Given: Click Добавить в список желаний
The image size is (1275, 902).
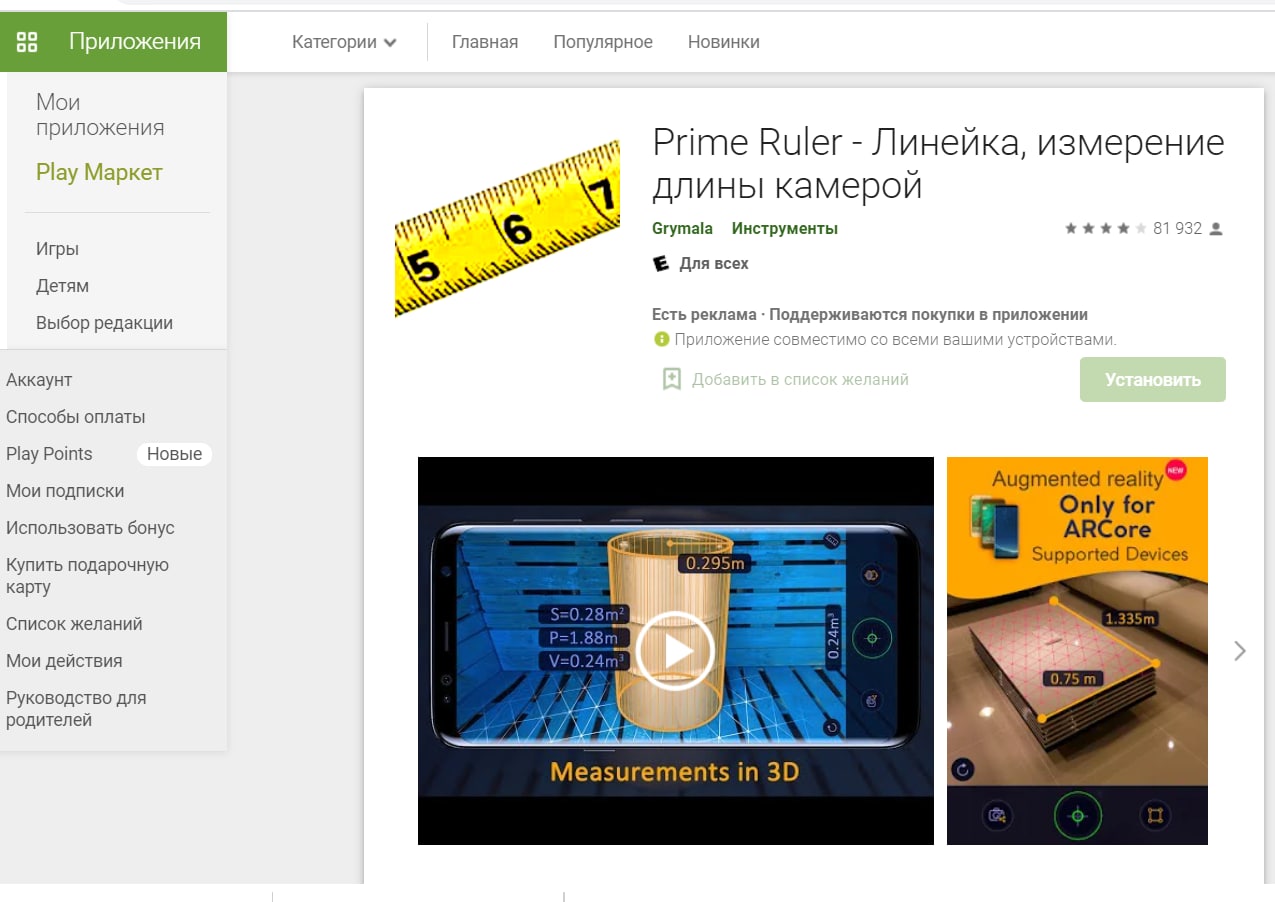Looking at the screenshot, I should pyautogui.click(x=800, y=380).
